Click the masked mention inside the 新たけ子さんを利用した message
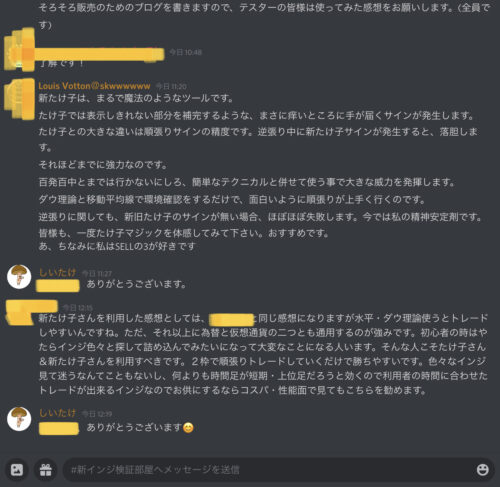This screenshot has height=487, width=500. tap(231, 319)
